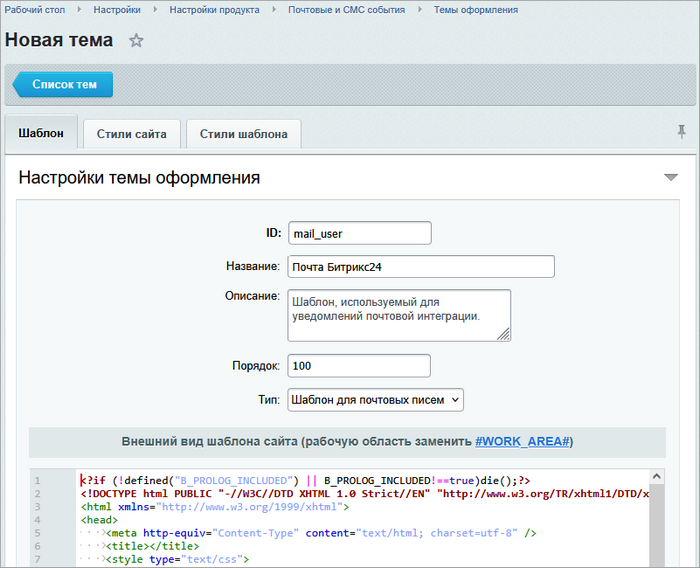This screenshot has width=700, height=568.
Task: Star the page to add to favorites
Action: tap(137, 41)
